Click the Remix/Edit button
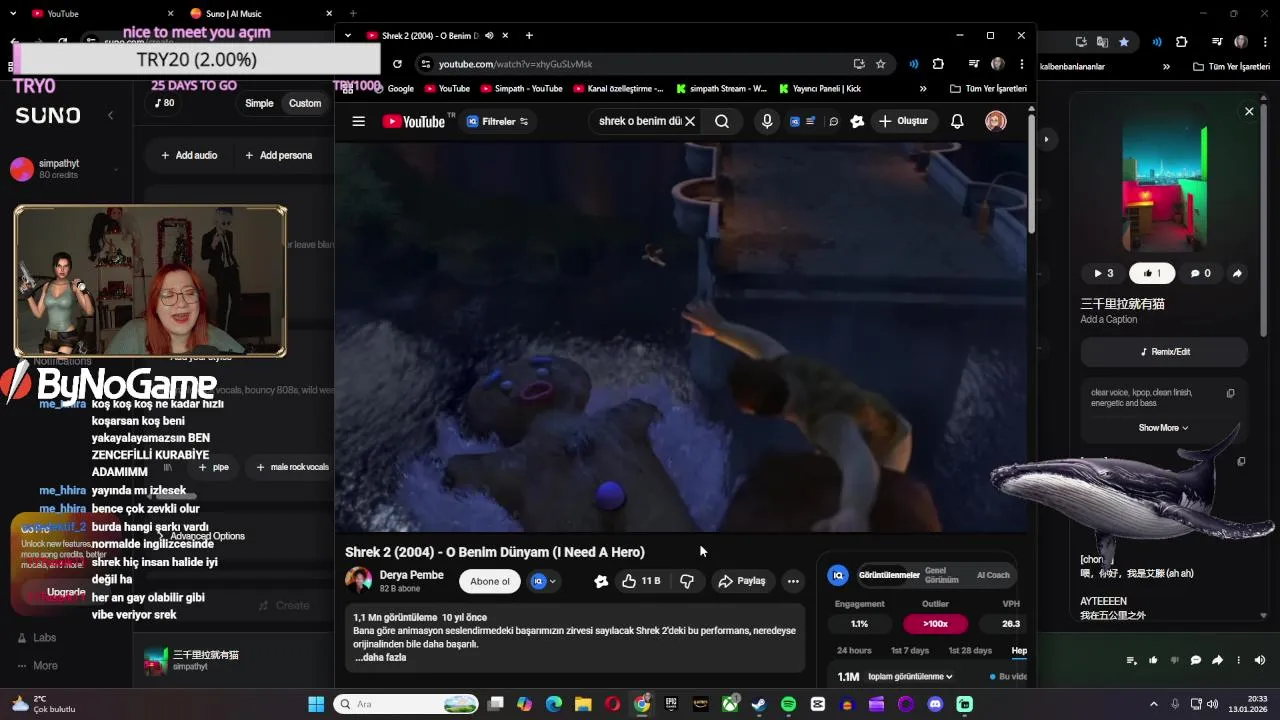The image size is (1280, 720). coord(1165,352)
